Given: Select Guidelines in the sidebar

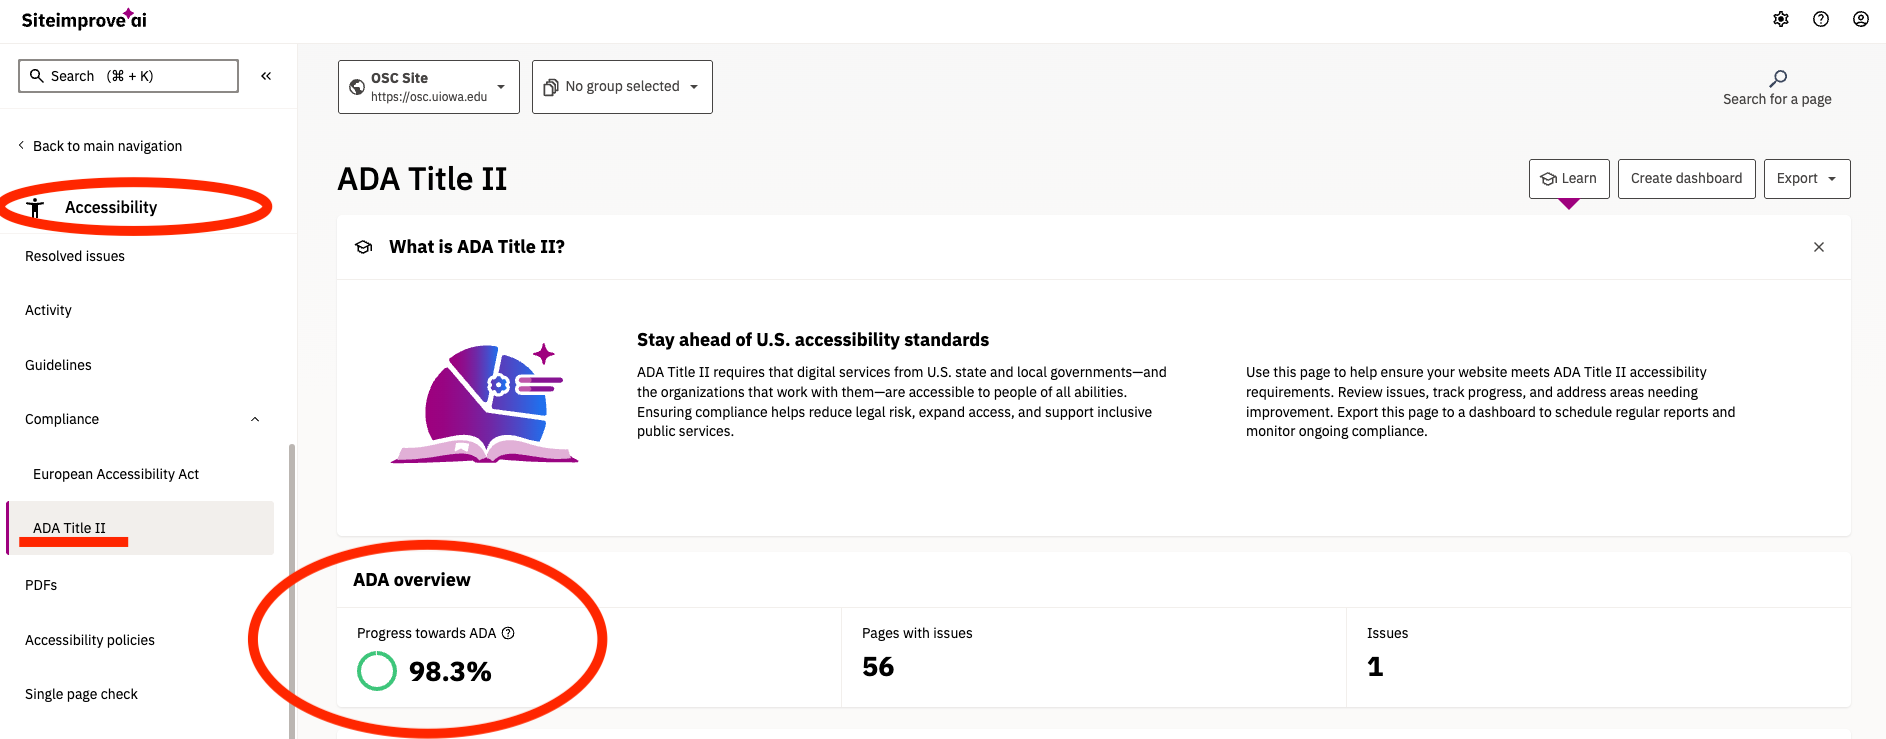Looking at the screenshot, I should [x=58, y=364].
